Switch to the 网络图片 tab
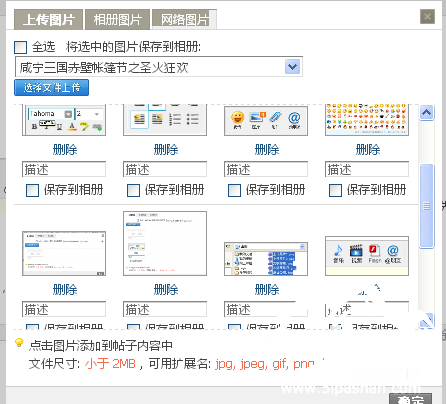 point(185,20)
